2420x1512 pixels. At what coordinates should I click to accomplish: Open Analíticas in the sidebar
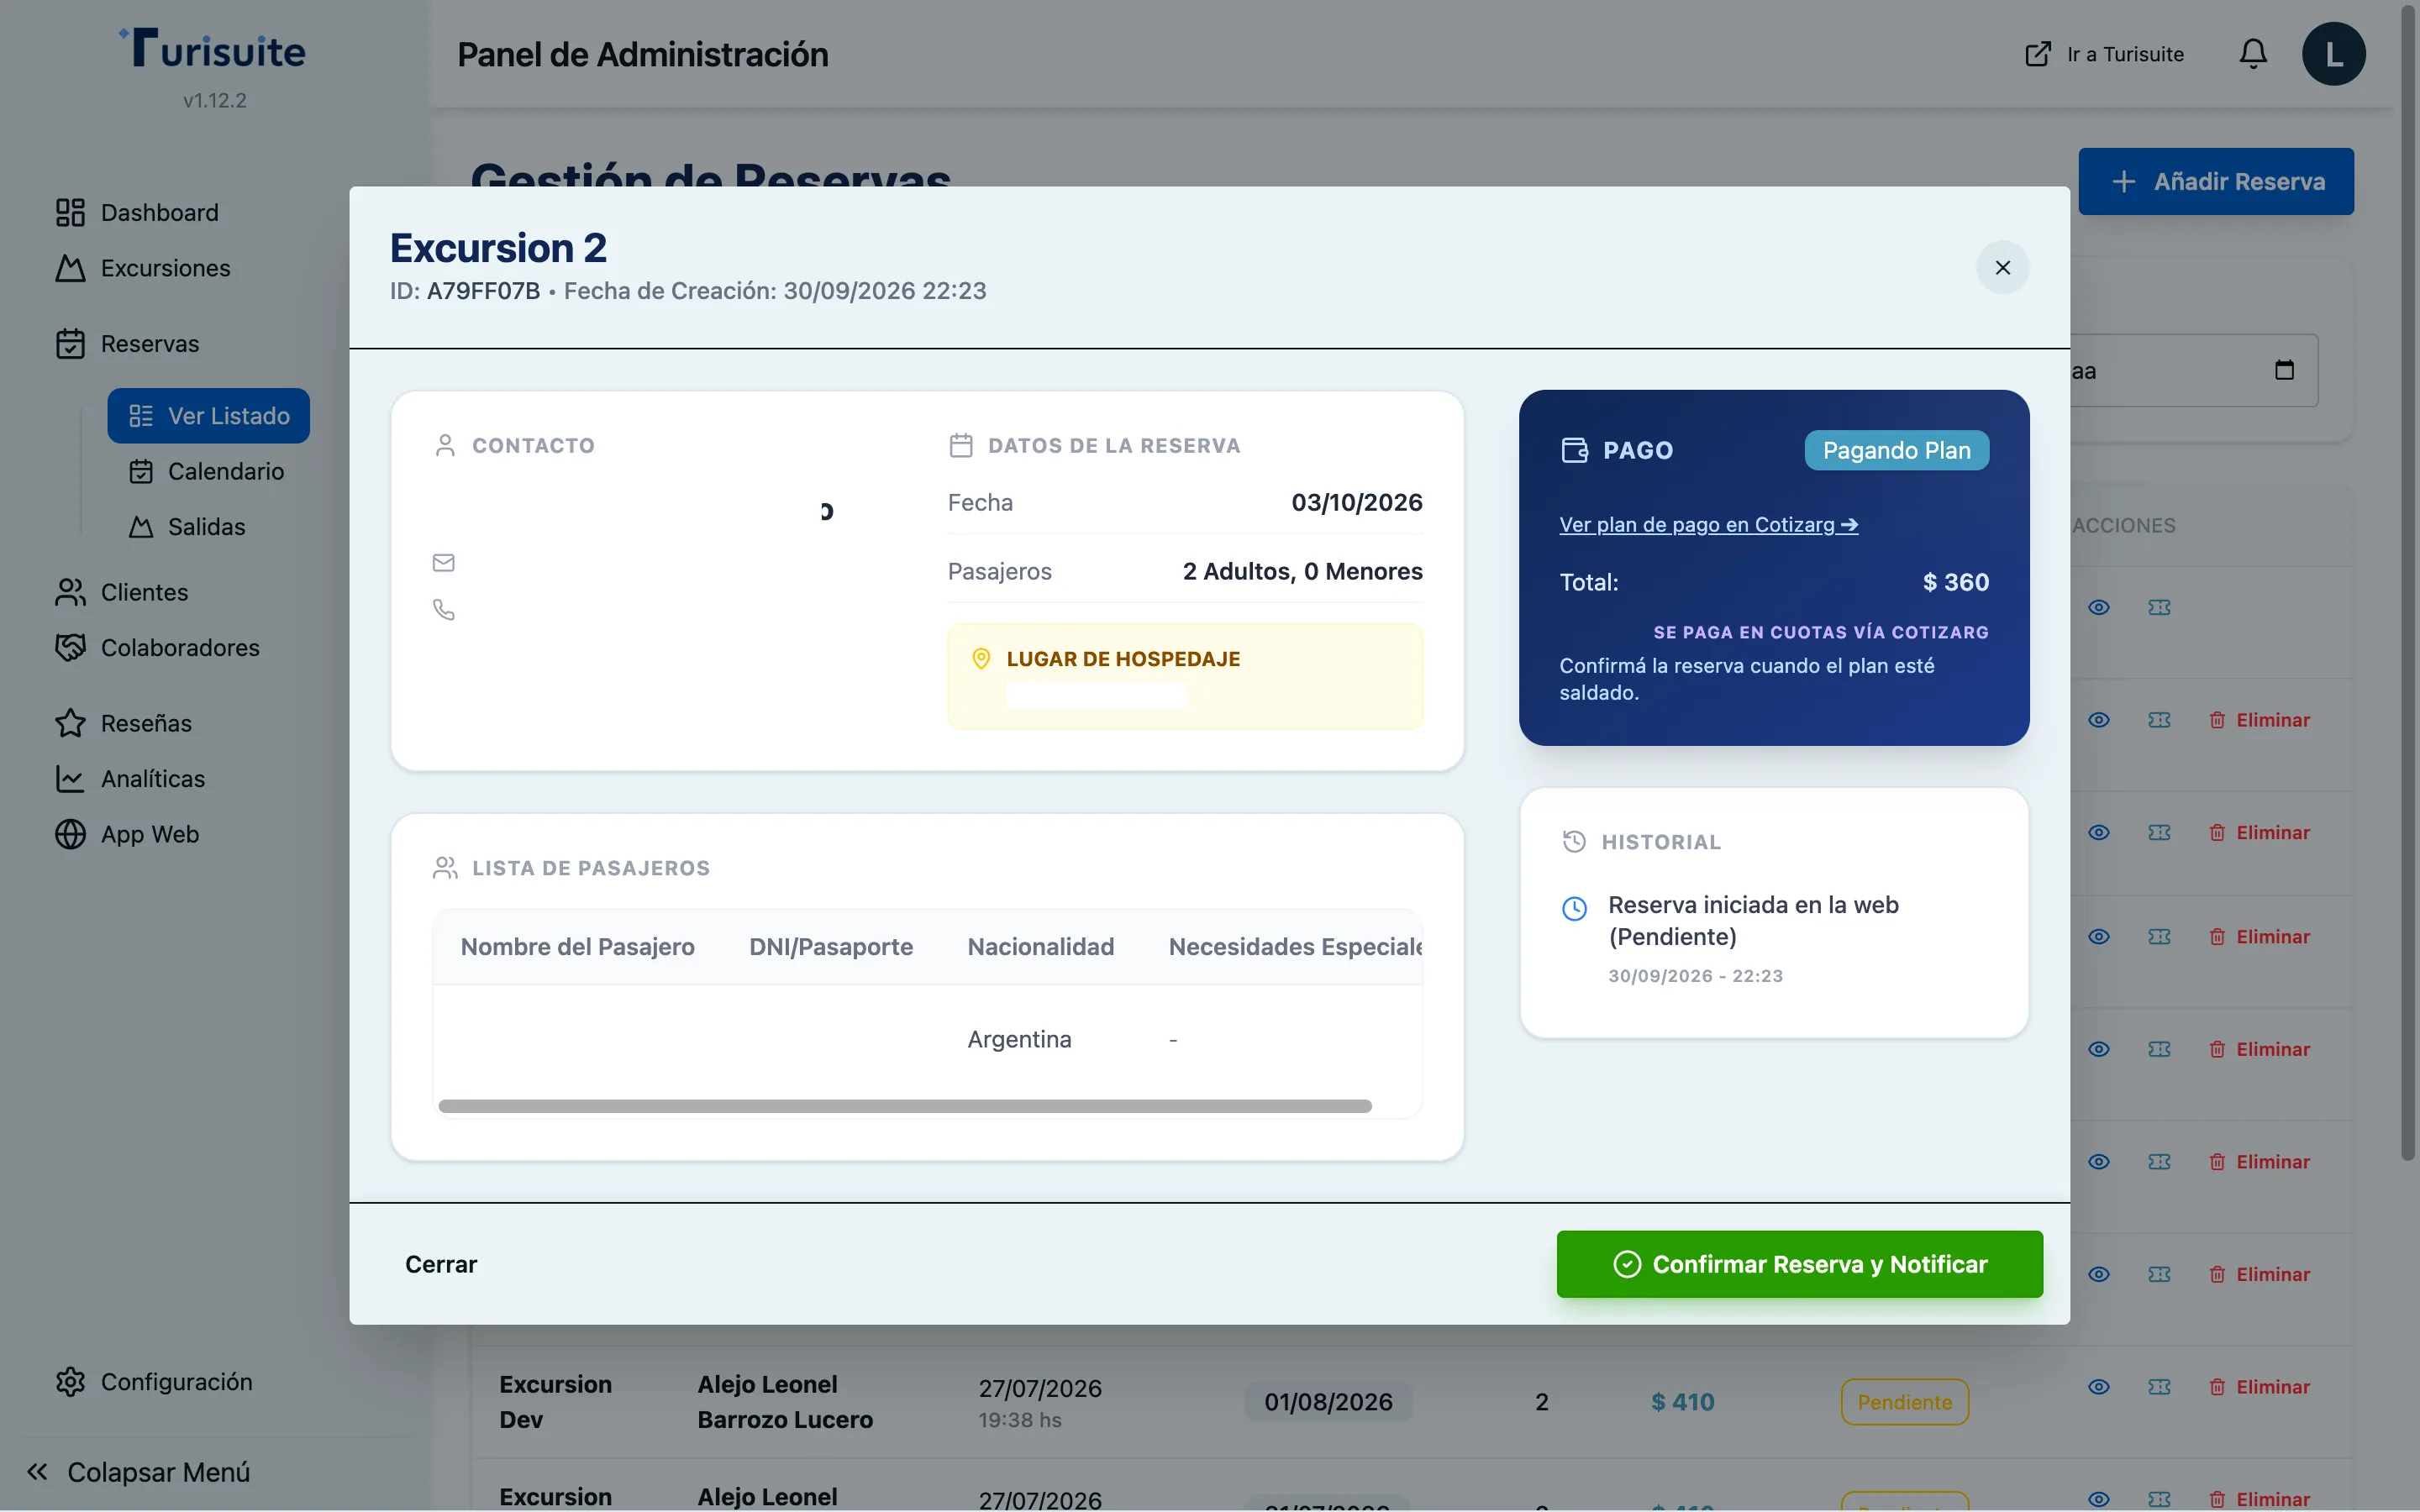130,779
